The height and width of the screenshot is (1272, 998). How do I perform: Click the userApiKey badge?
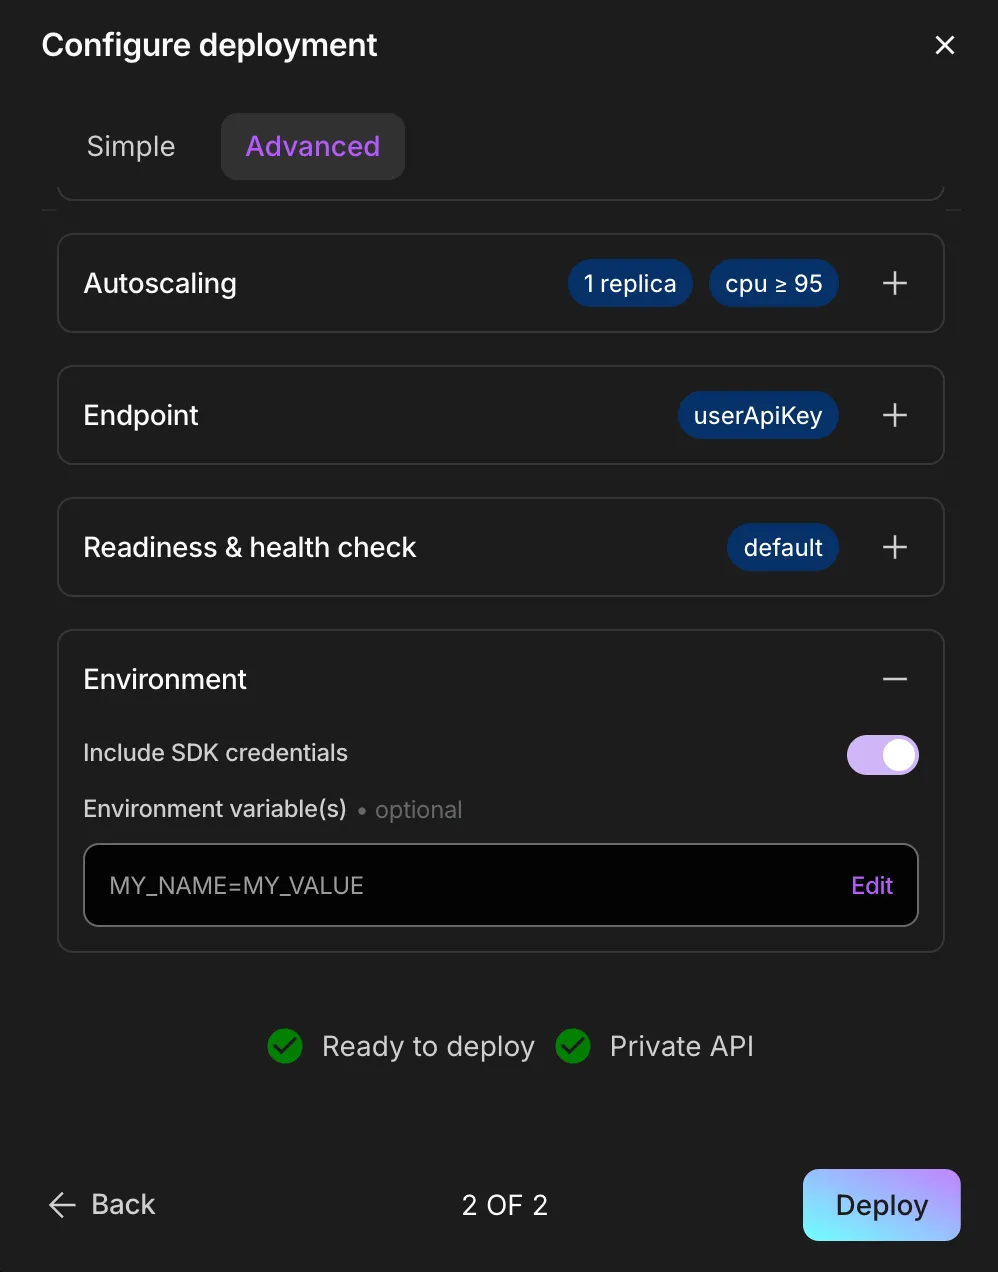[x=758, y=415]
